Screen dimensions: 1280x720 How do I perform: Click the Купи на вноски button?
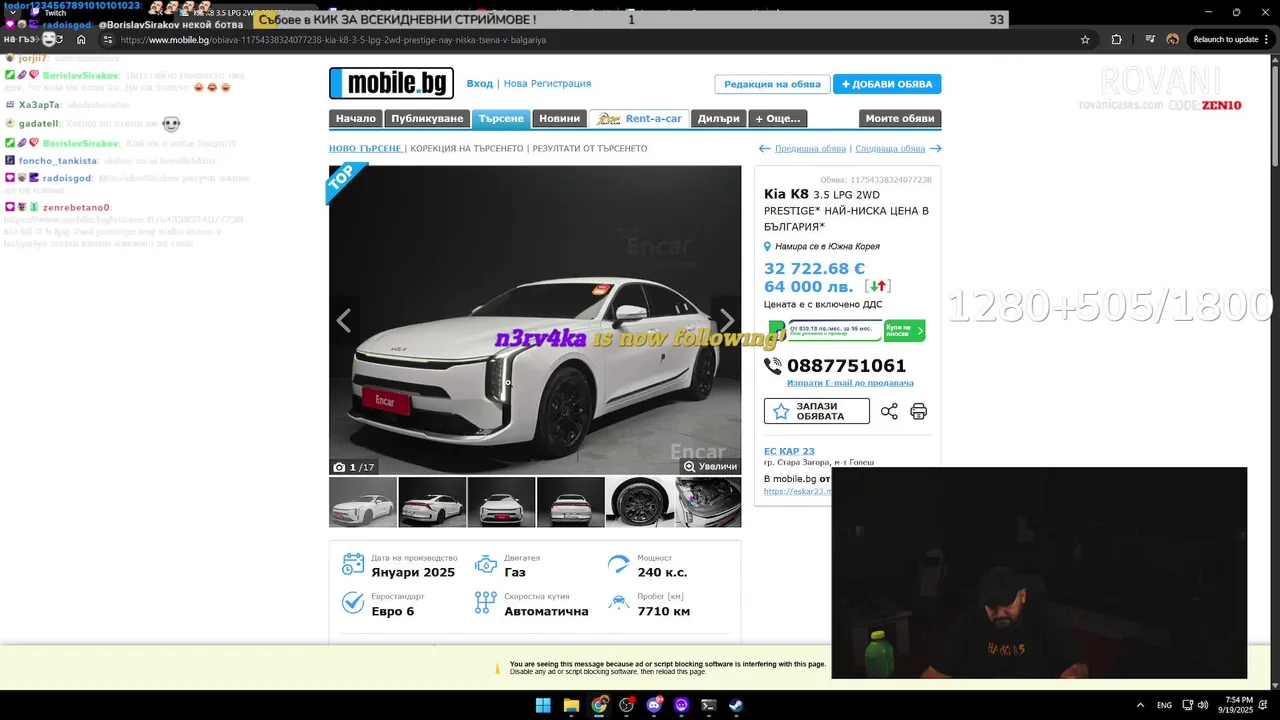[x=904, y=331]
